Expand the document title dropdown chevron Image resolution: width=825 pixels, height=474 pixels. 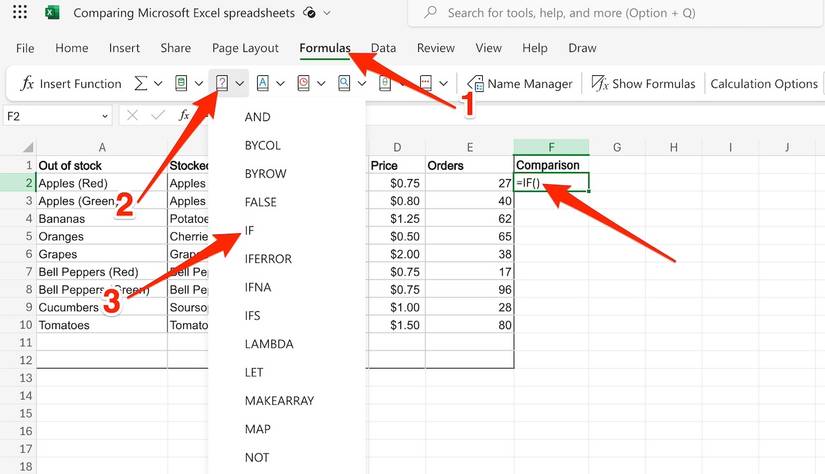[x=327, y=13]
